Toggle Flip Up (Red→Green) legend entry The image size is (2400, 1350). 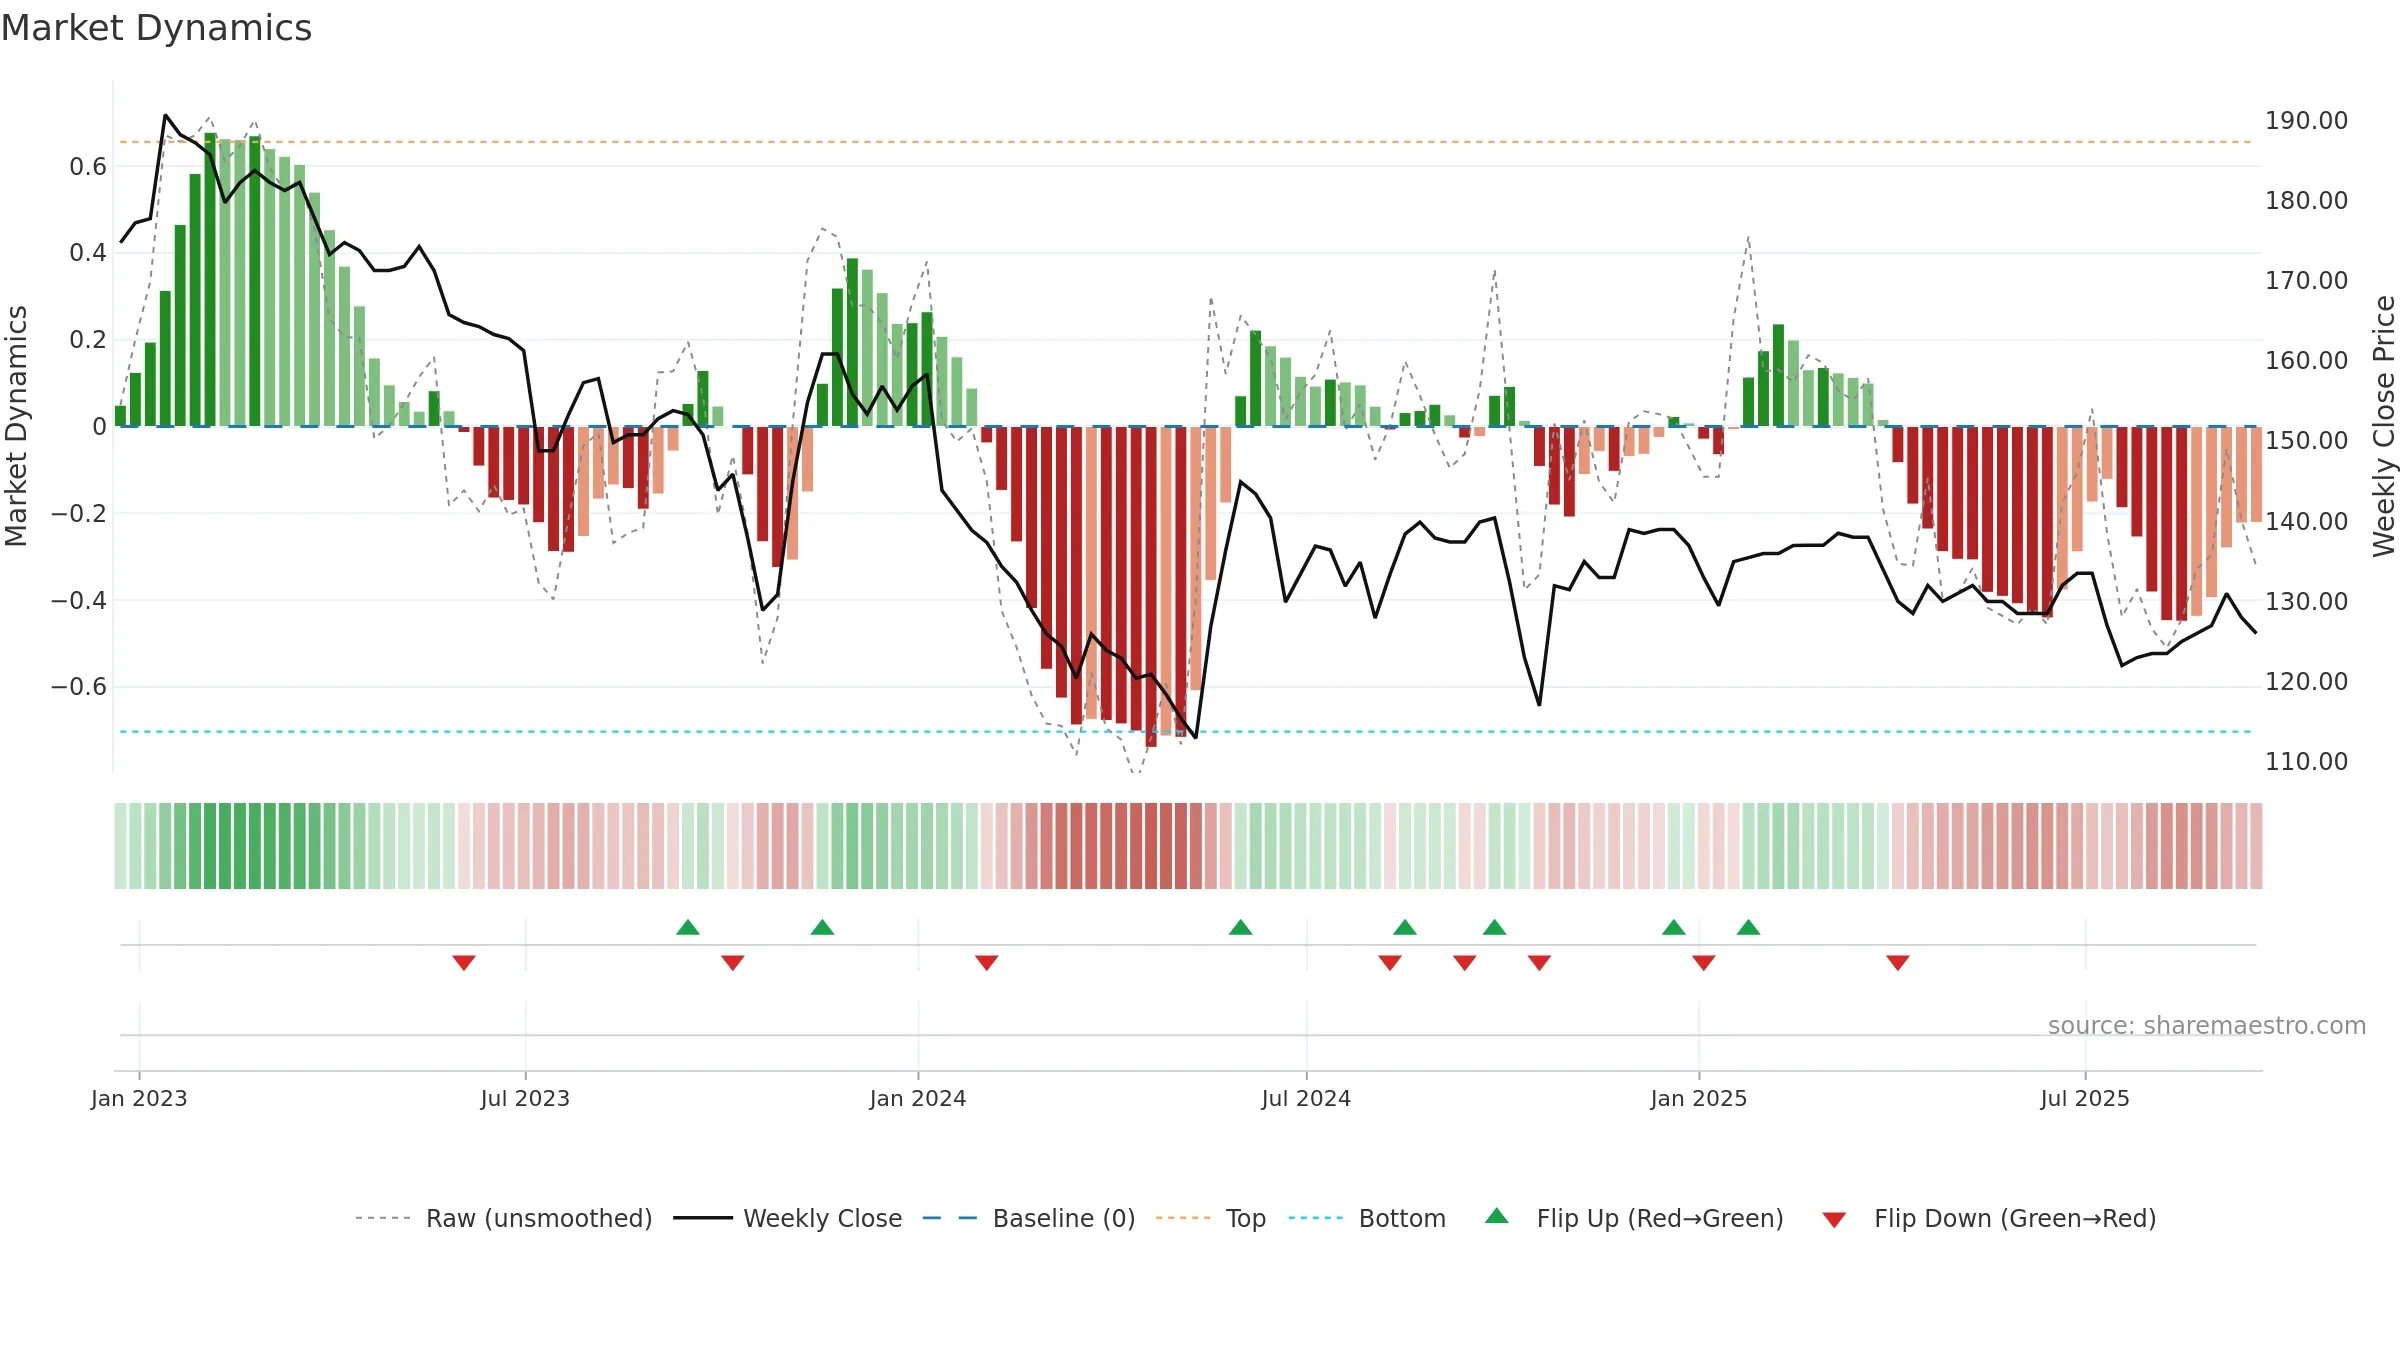(1634, 1218)
